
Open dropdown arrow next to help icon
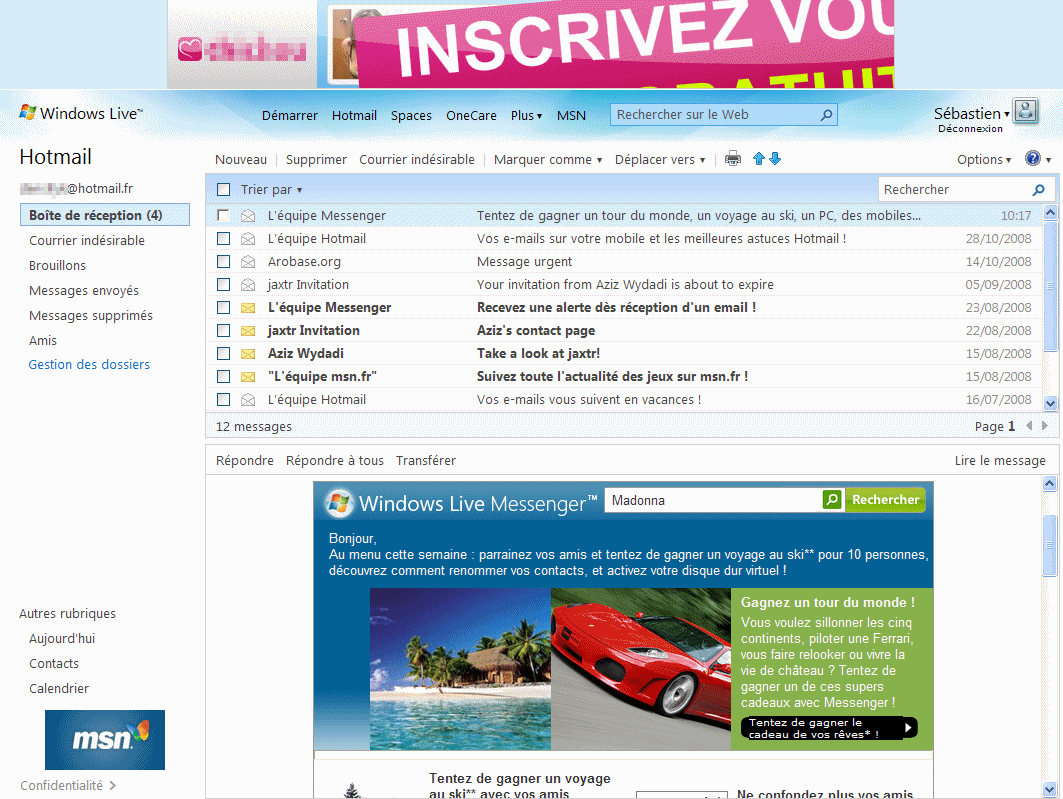pos(1048,160)
